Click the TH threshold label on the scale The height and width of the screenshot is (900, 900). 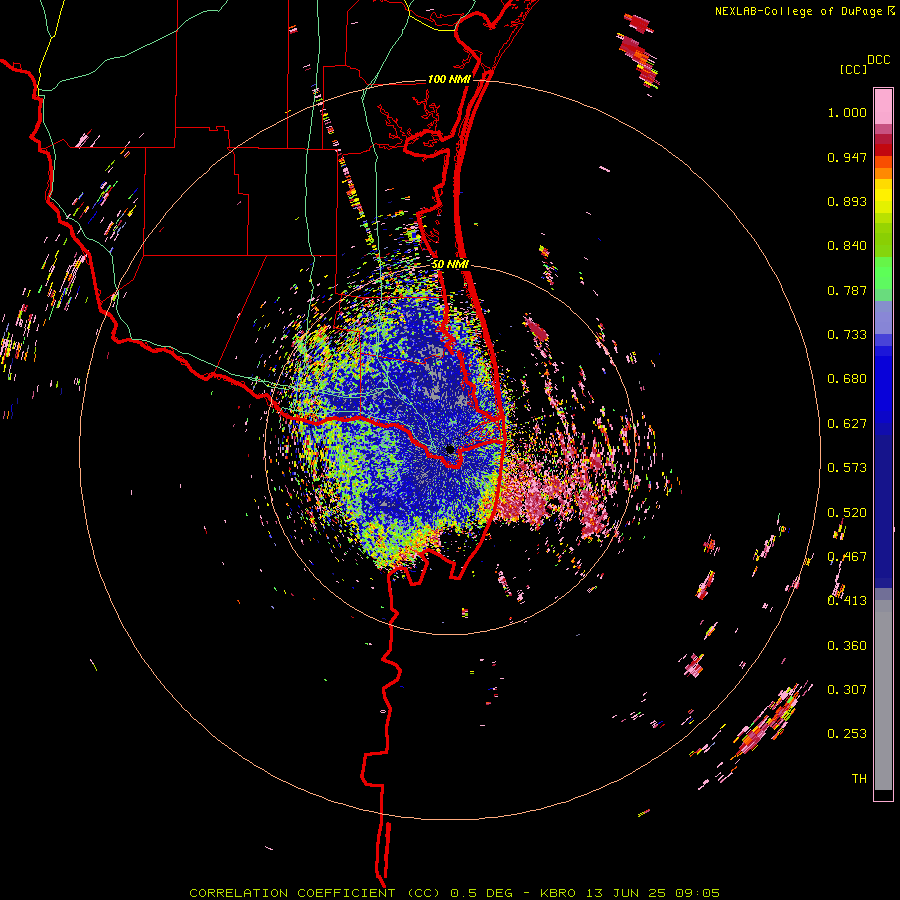tap(859, 779)
